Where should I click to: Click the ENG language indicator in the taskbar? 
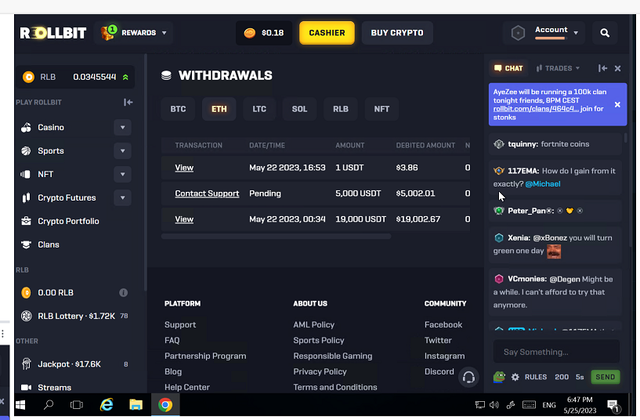click(x=549, y=405)
